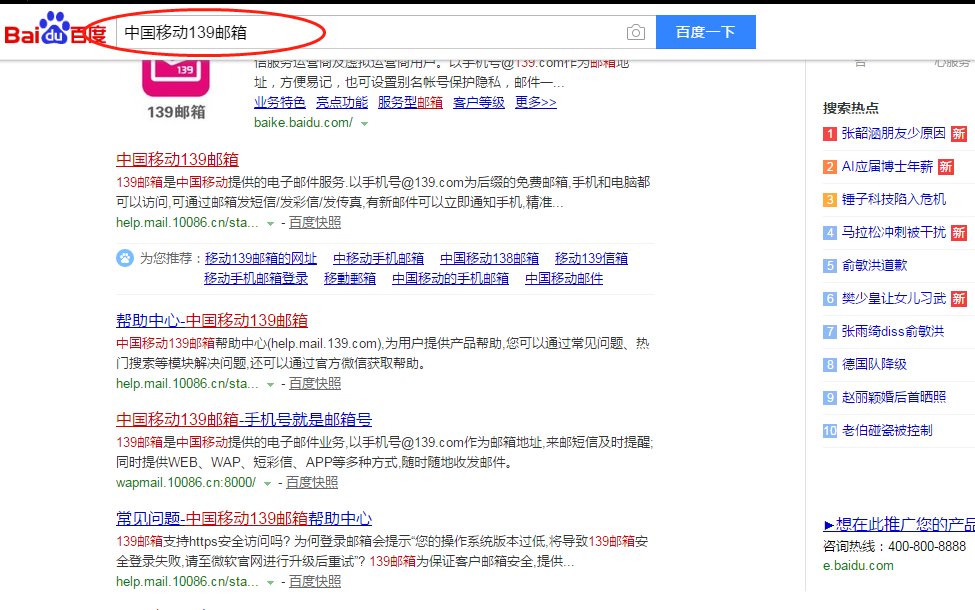Click 更多>> in the 139邮箱 entry
Screen dimensions: 975x610
(537, 103)
